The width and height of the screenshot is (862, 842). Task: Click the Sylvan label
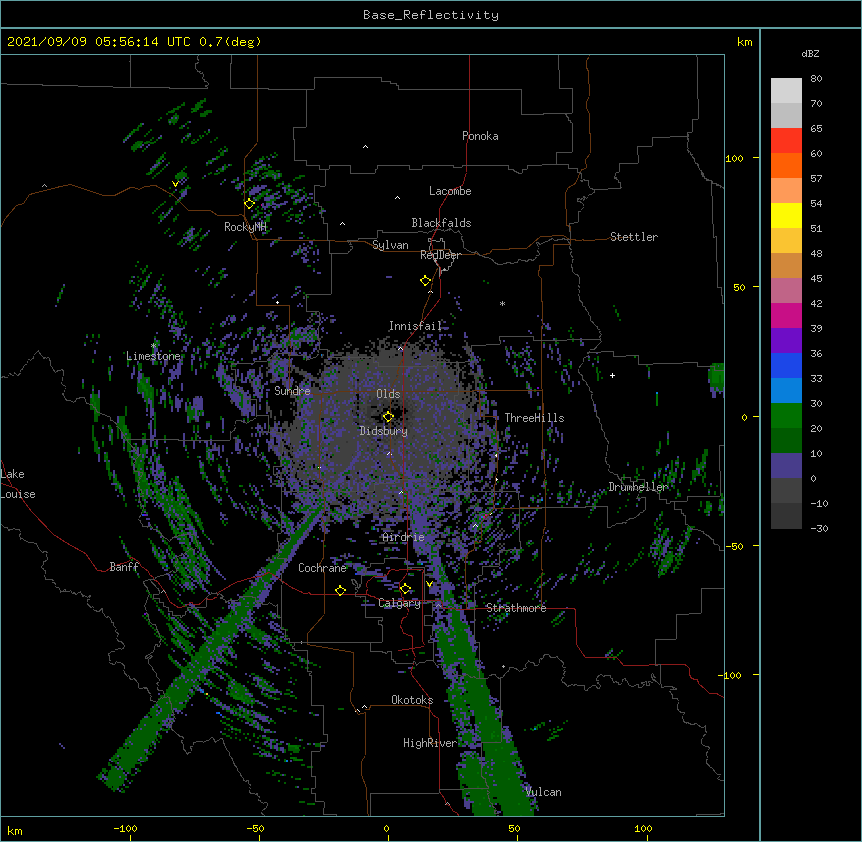[390, 245]
